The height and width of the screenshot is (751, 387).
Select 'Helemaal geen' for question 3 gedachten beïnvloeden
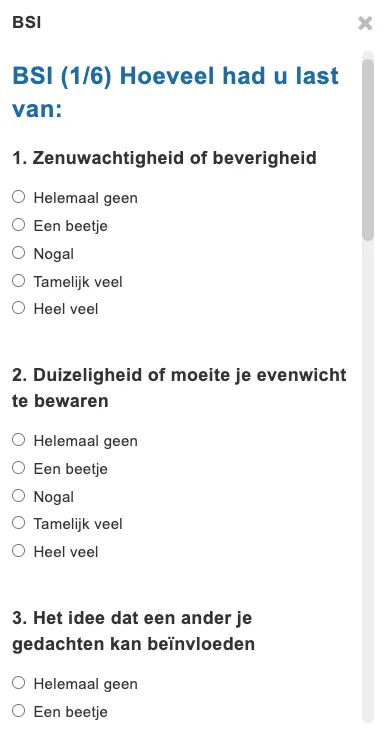coord(19,683)
